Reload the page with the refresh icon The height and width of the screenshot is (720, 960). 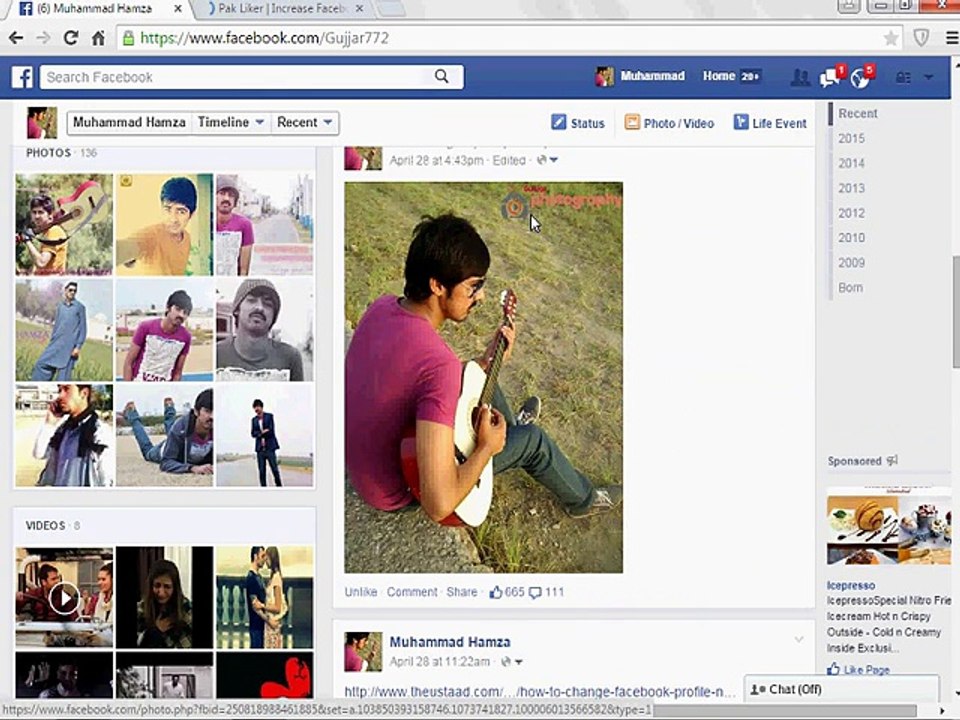[x=71, y=38]
